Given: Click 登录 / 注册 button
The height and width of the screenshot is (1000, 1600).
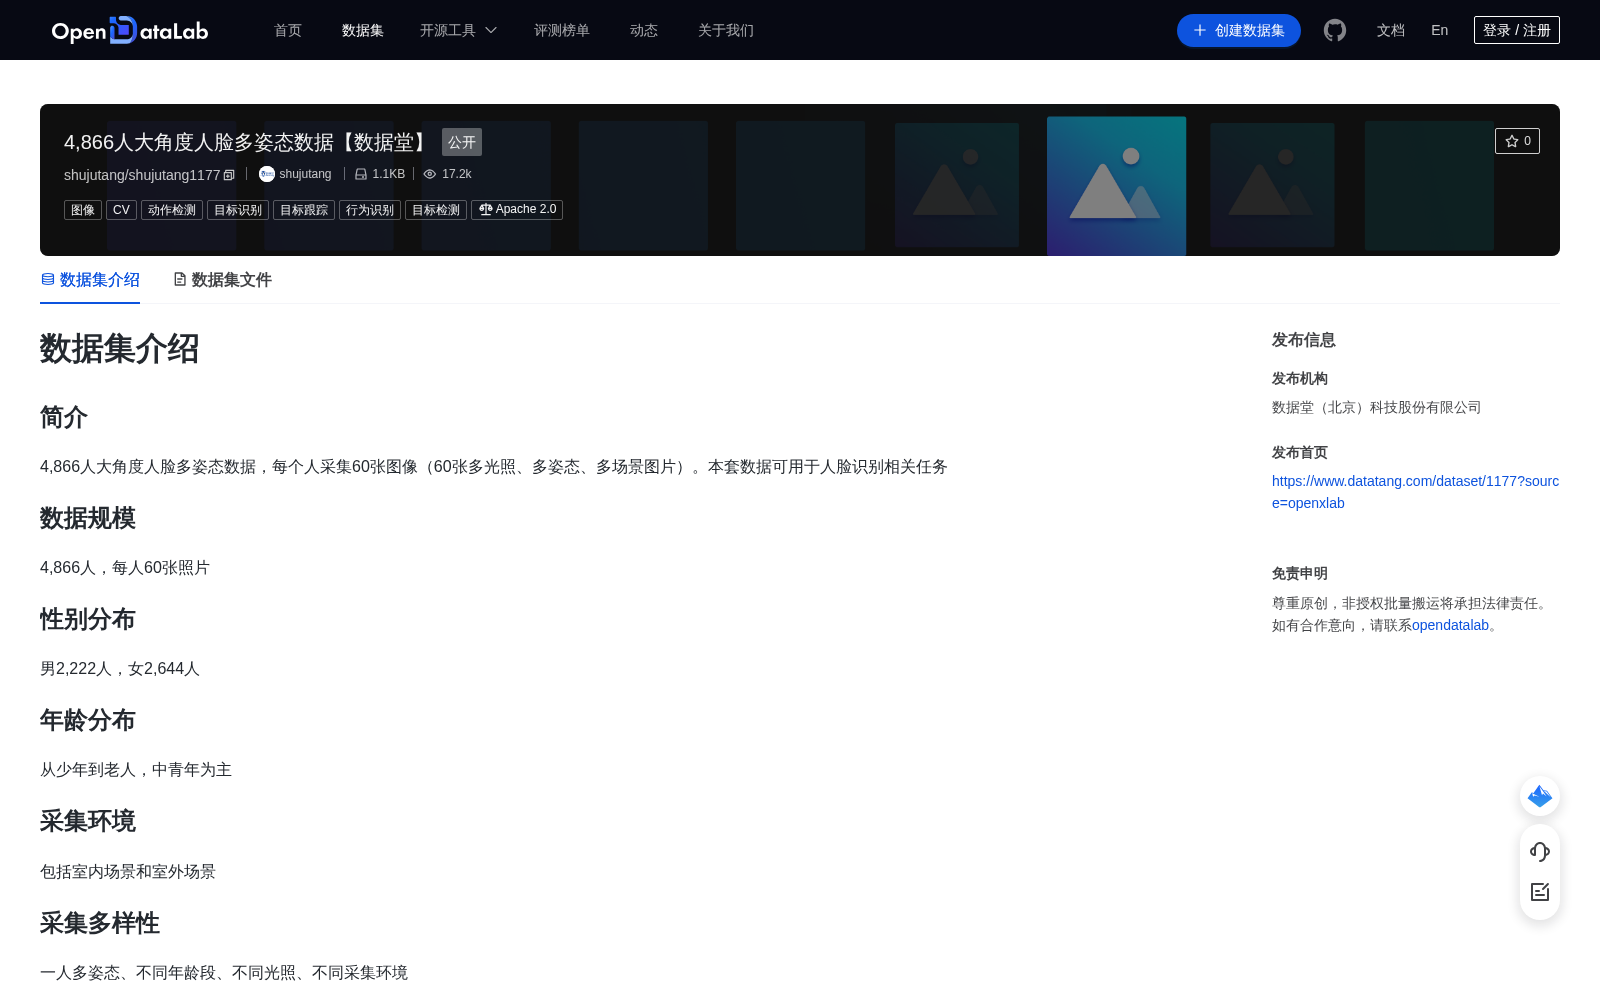Looking at the screenshot, I should (1517, 30).
